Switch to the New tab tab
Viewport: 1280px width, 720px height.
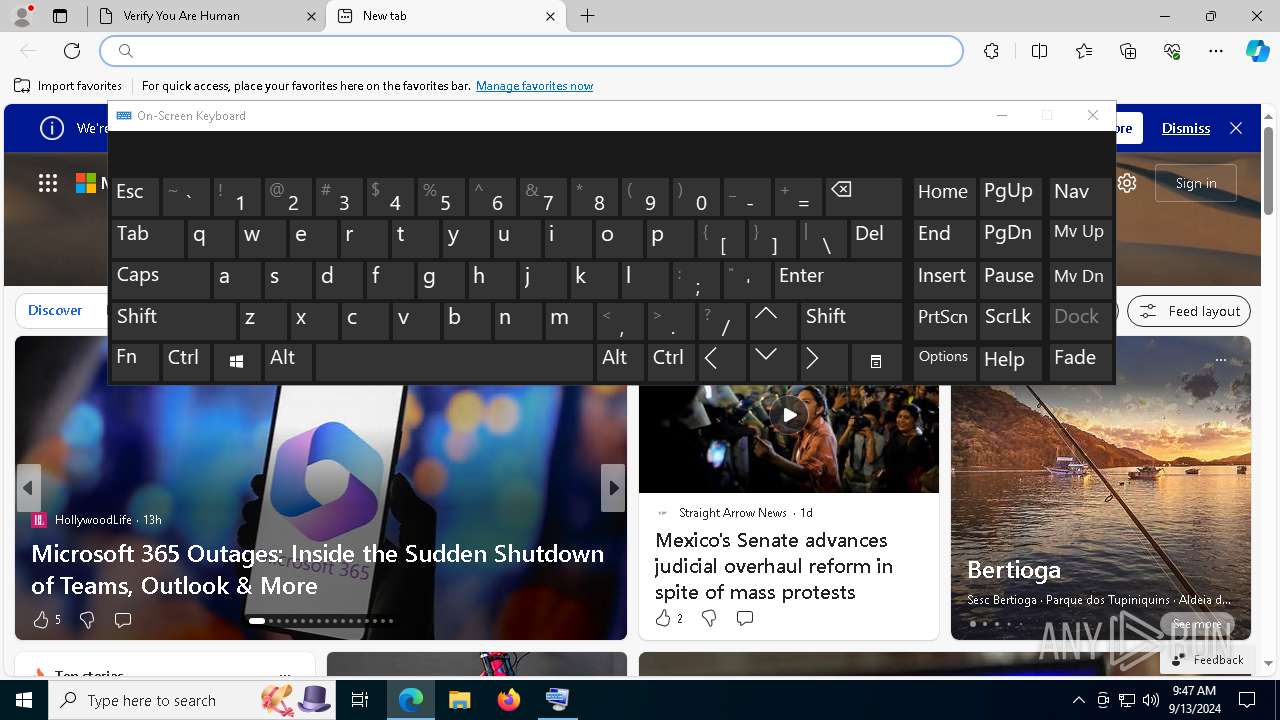(447, 16)
